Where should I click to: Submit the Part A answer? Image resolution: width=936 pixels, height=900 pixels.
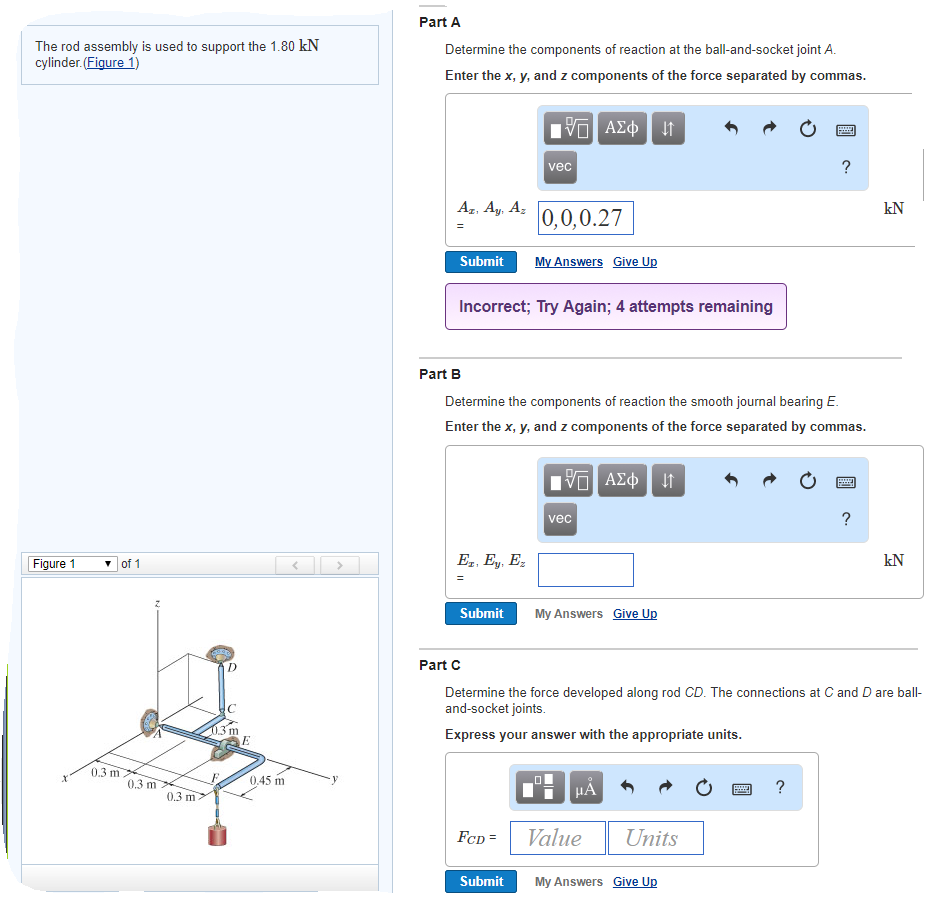(481, 261)
